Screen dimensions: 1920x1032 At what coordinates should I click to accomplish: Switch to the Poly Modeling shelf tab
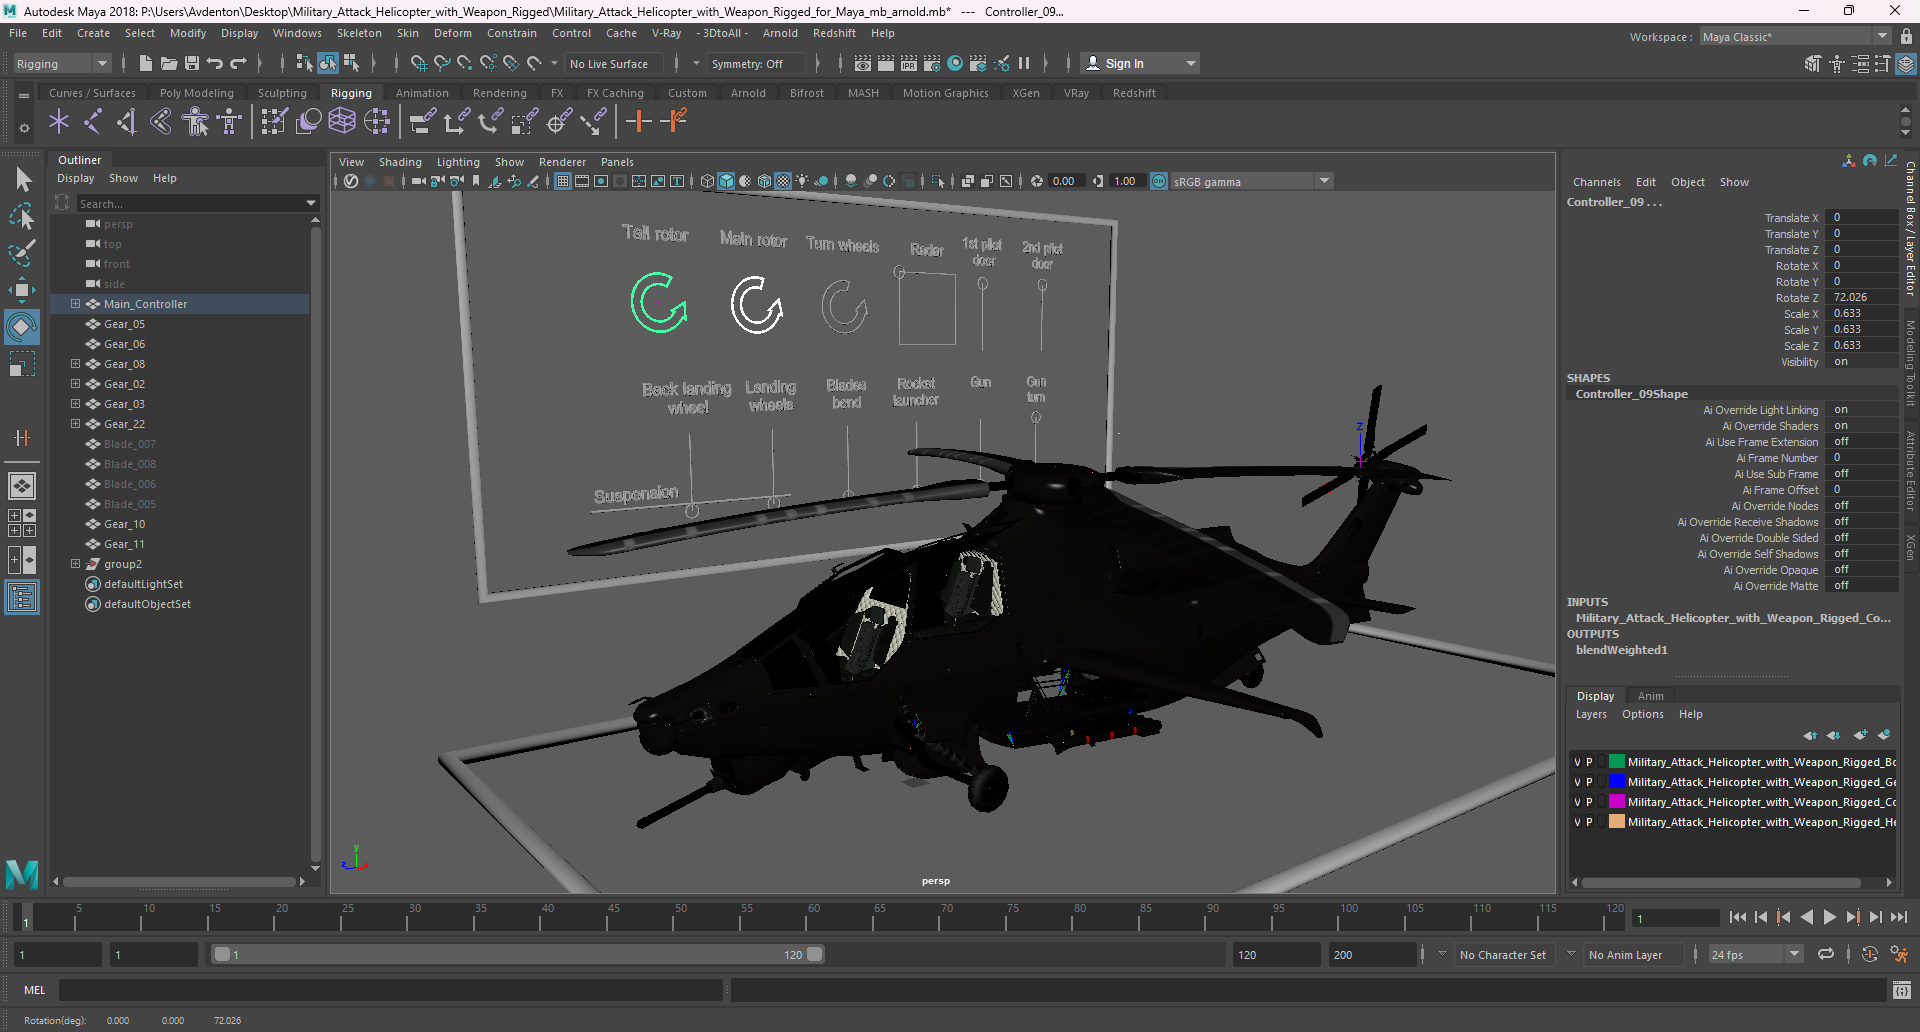coord(197,93)
